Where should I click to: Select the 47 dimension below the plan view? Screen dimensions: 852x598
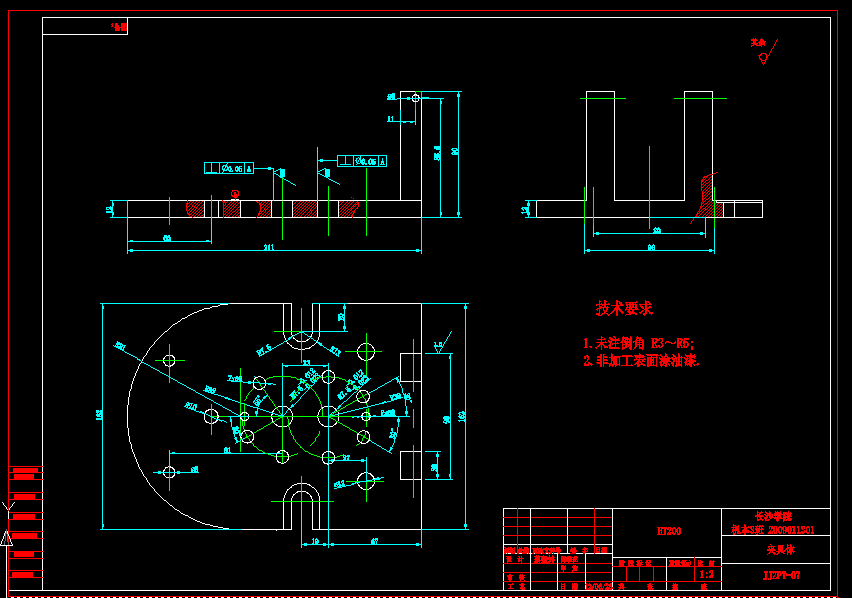pyautogui.click(x=374, y=541)
